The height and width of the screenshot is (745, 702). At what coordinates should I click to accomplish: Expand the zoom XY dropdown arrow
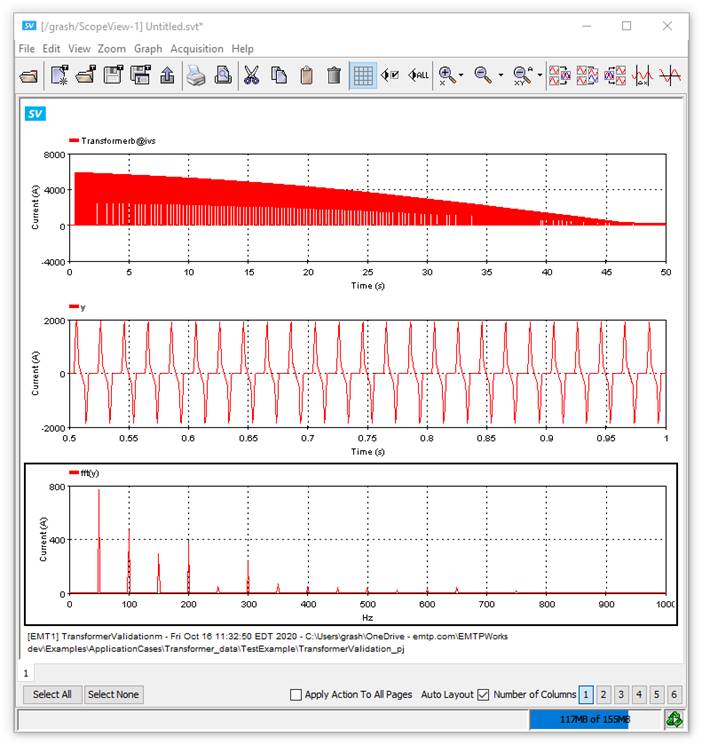pos(540,76)
